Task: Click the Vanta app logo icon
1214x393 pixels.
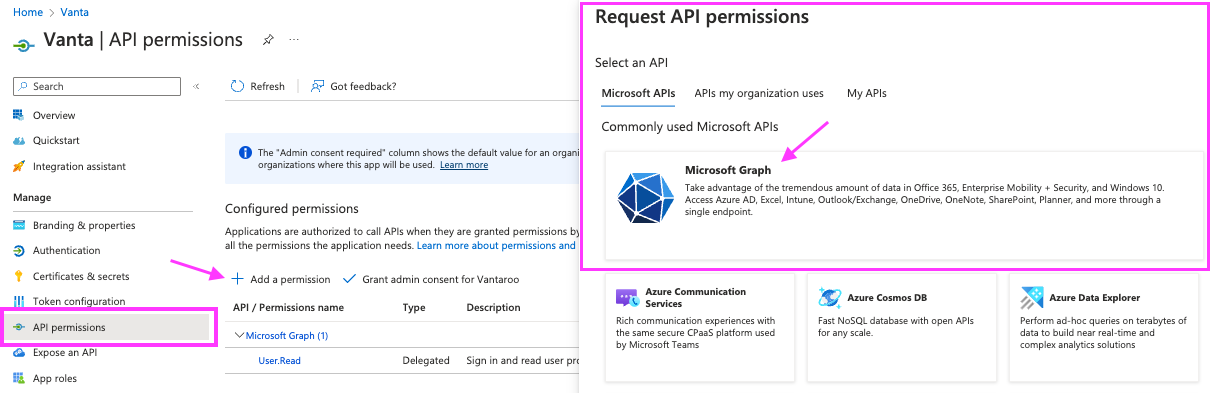Action: 23,44
